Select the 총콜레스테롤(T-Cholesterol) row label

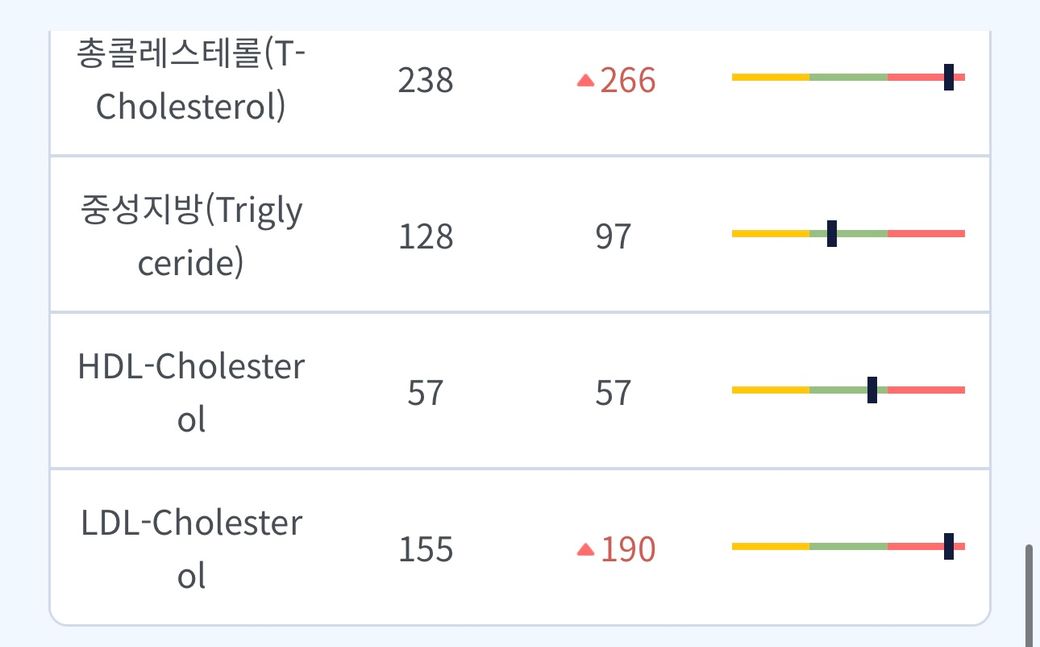[191, 79]
